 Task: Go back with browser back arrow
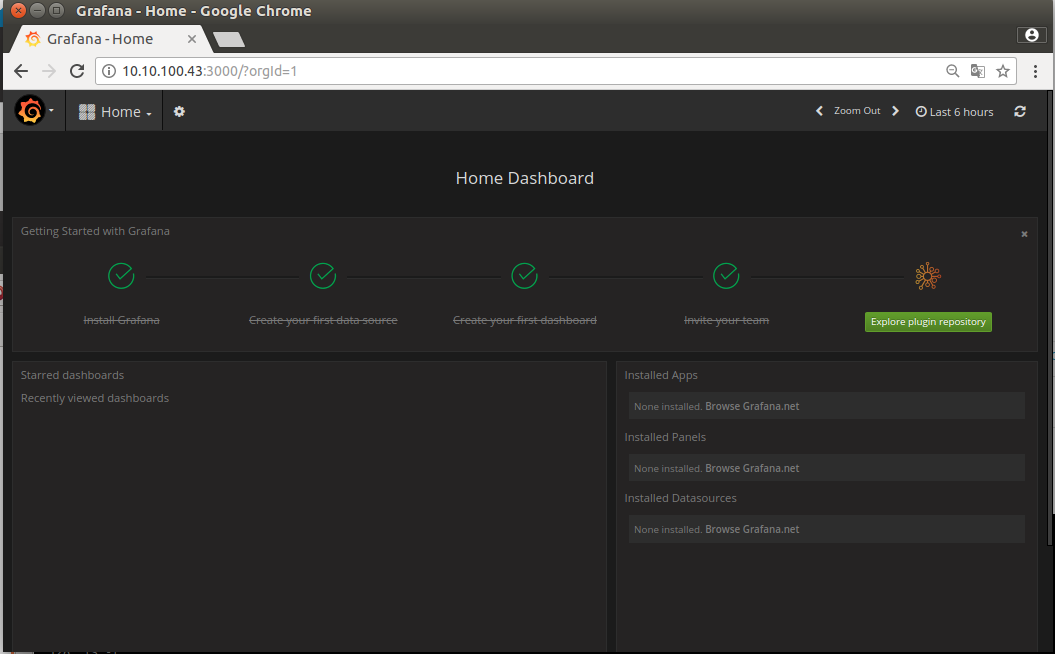[21, 71]
